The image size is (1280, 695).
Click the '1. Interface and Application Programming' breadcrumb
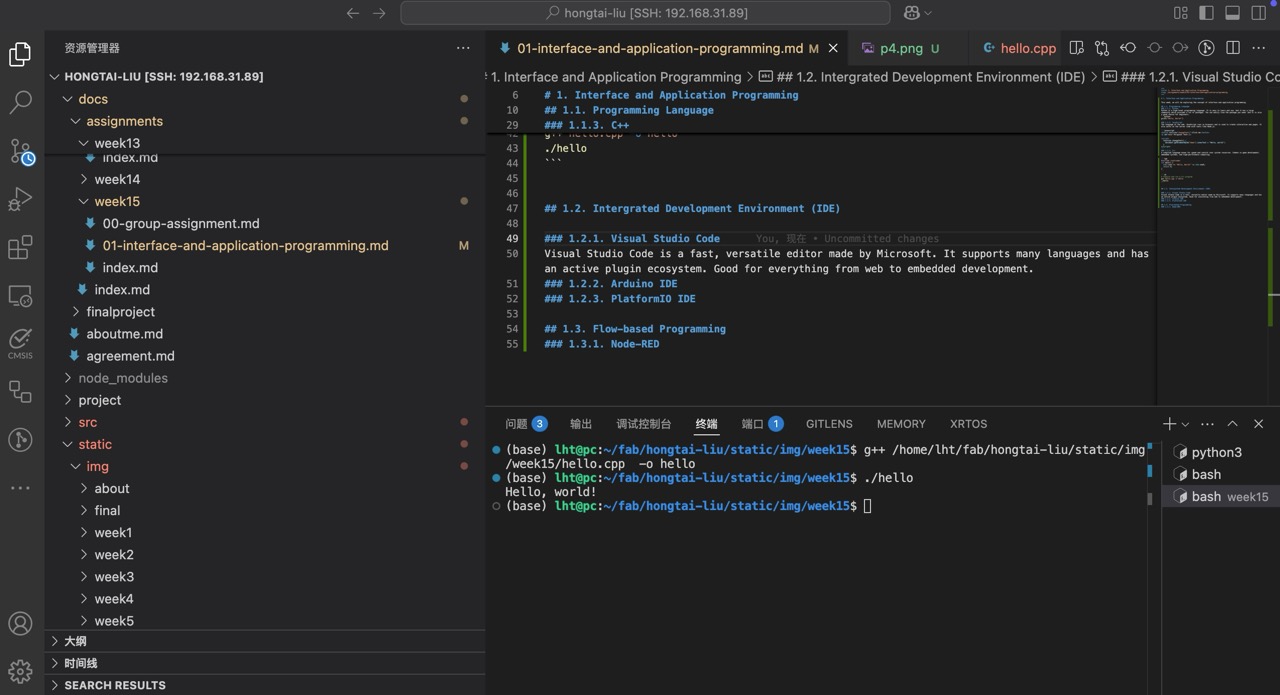pos(616,77)
